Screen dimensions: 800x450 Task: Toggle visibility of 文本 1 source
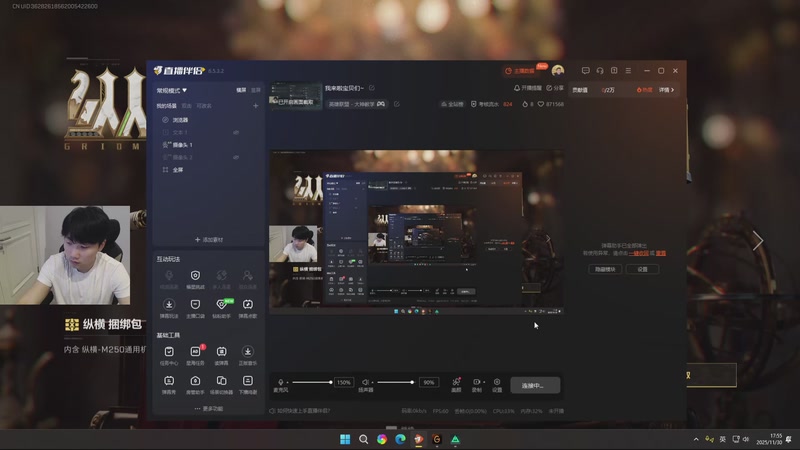click(236, 132)
